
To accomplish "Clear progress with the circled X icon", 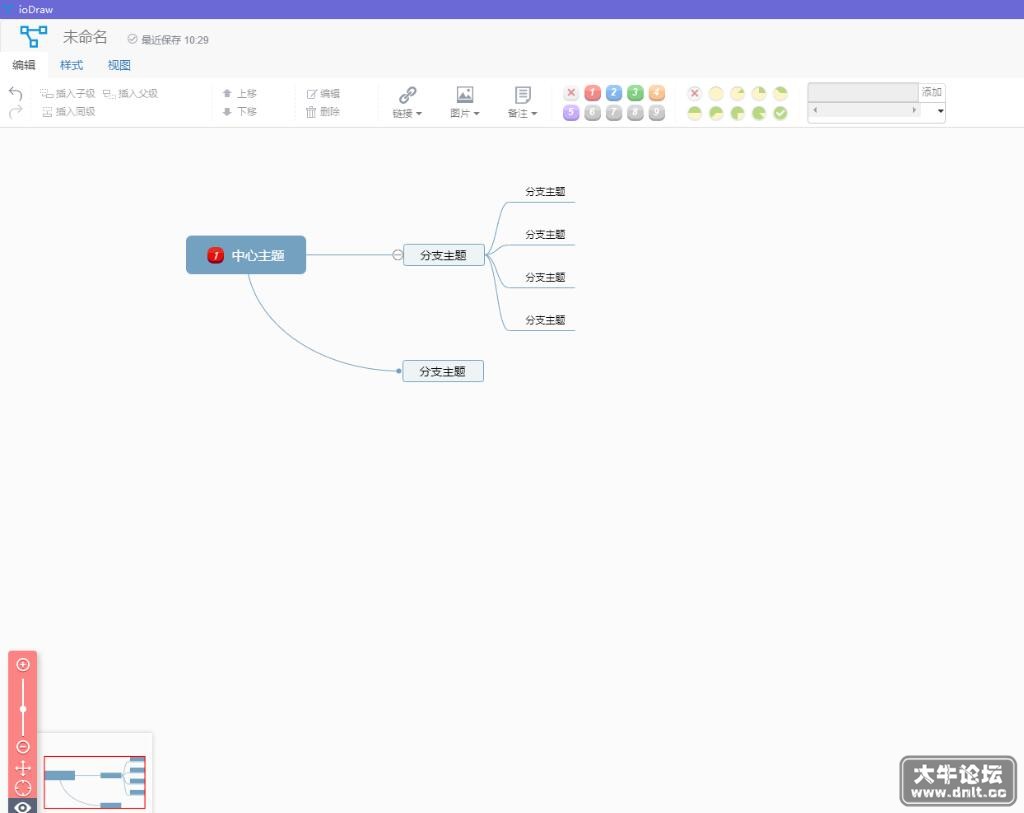I will tap(695, 93).
